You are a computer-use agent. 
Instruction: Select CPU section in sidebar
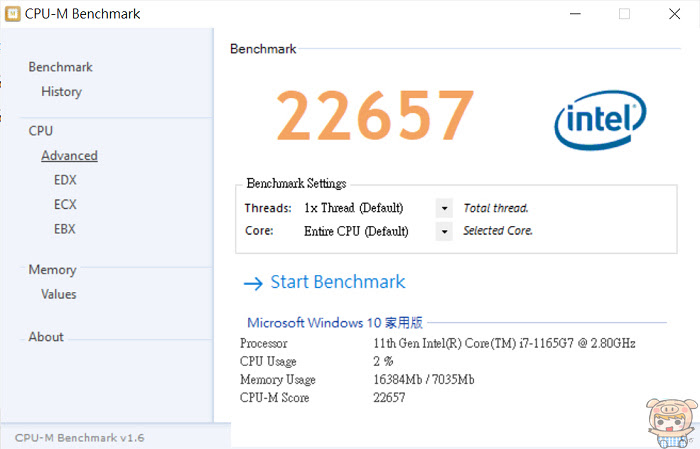[x=41, y=131]
